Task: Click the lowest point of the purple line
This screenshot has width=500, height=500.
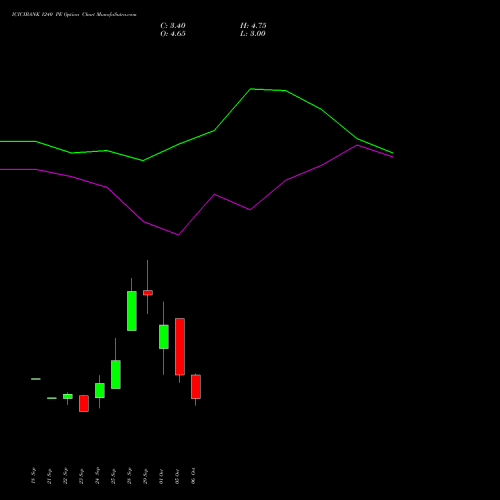Action: [178, 235]
